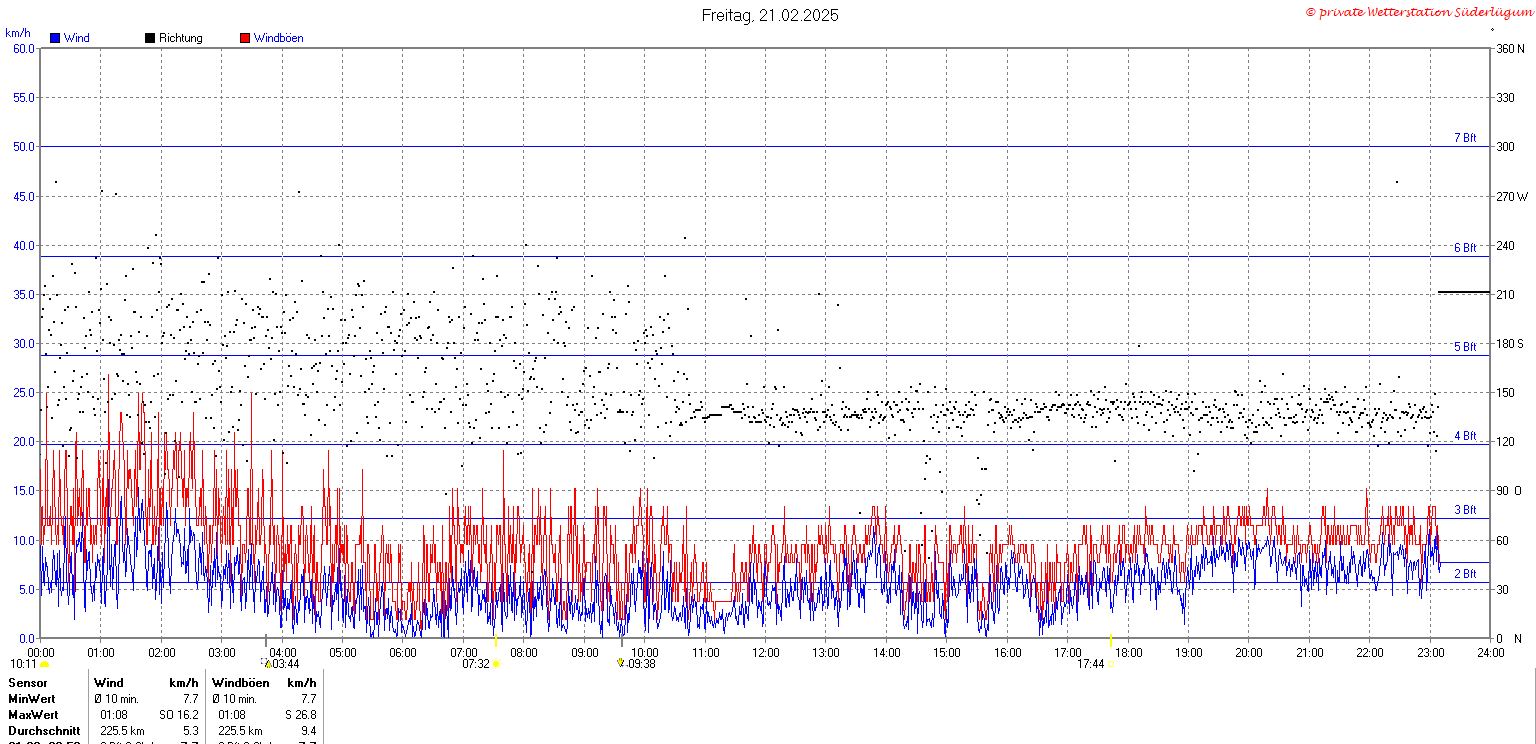
Task: Select the 5 Bft threshold label
Action: 1465,347
